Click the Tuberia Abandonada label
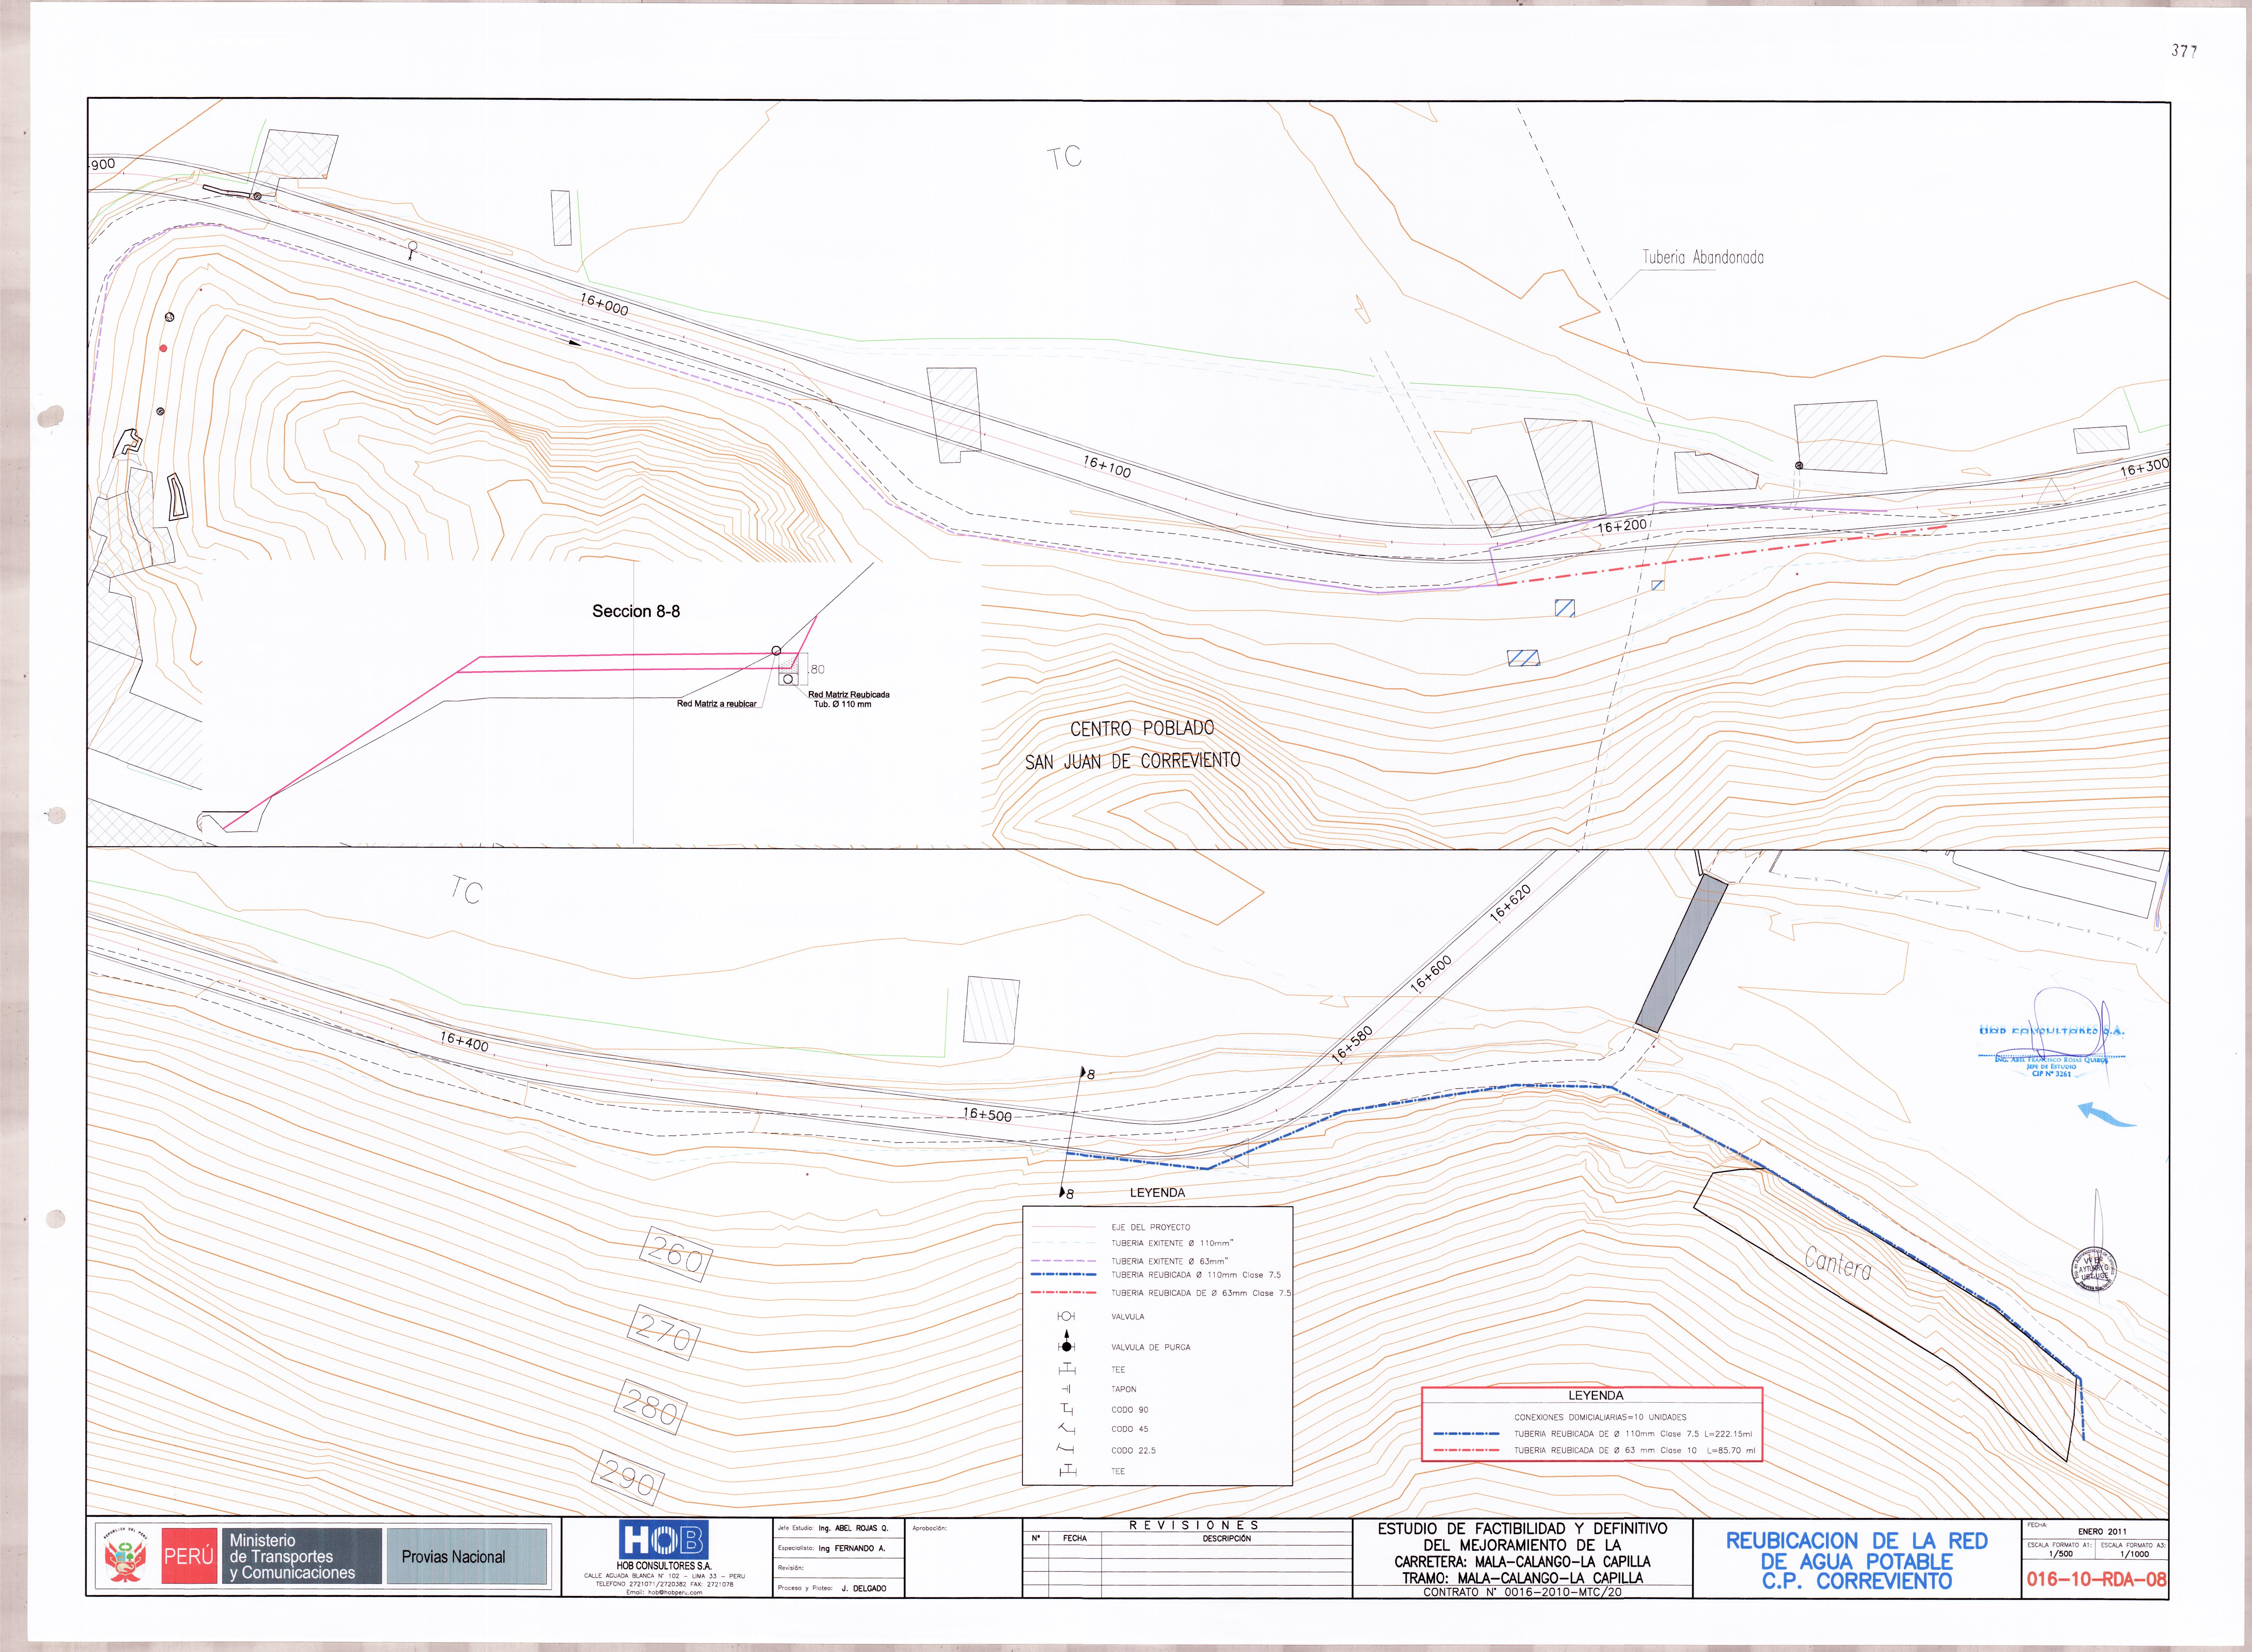Screen dimensions: 2252x1652 pyautogui.click(x=1703, y=257)
